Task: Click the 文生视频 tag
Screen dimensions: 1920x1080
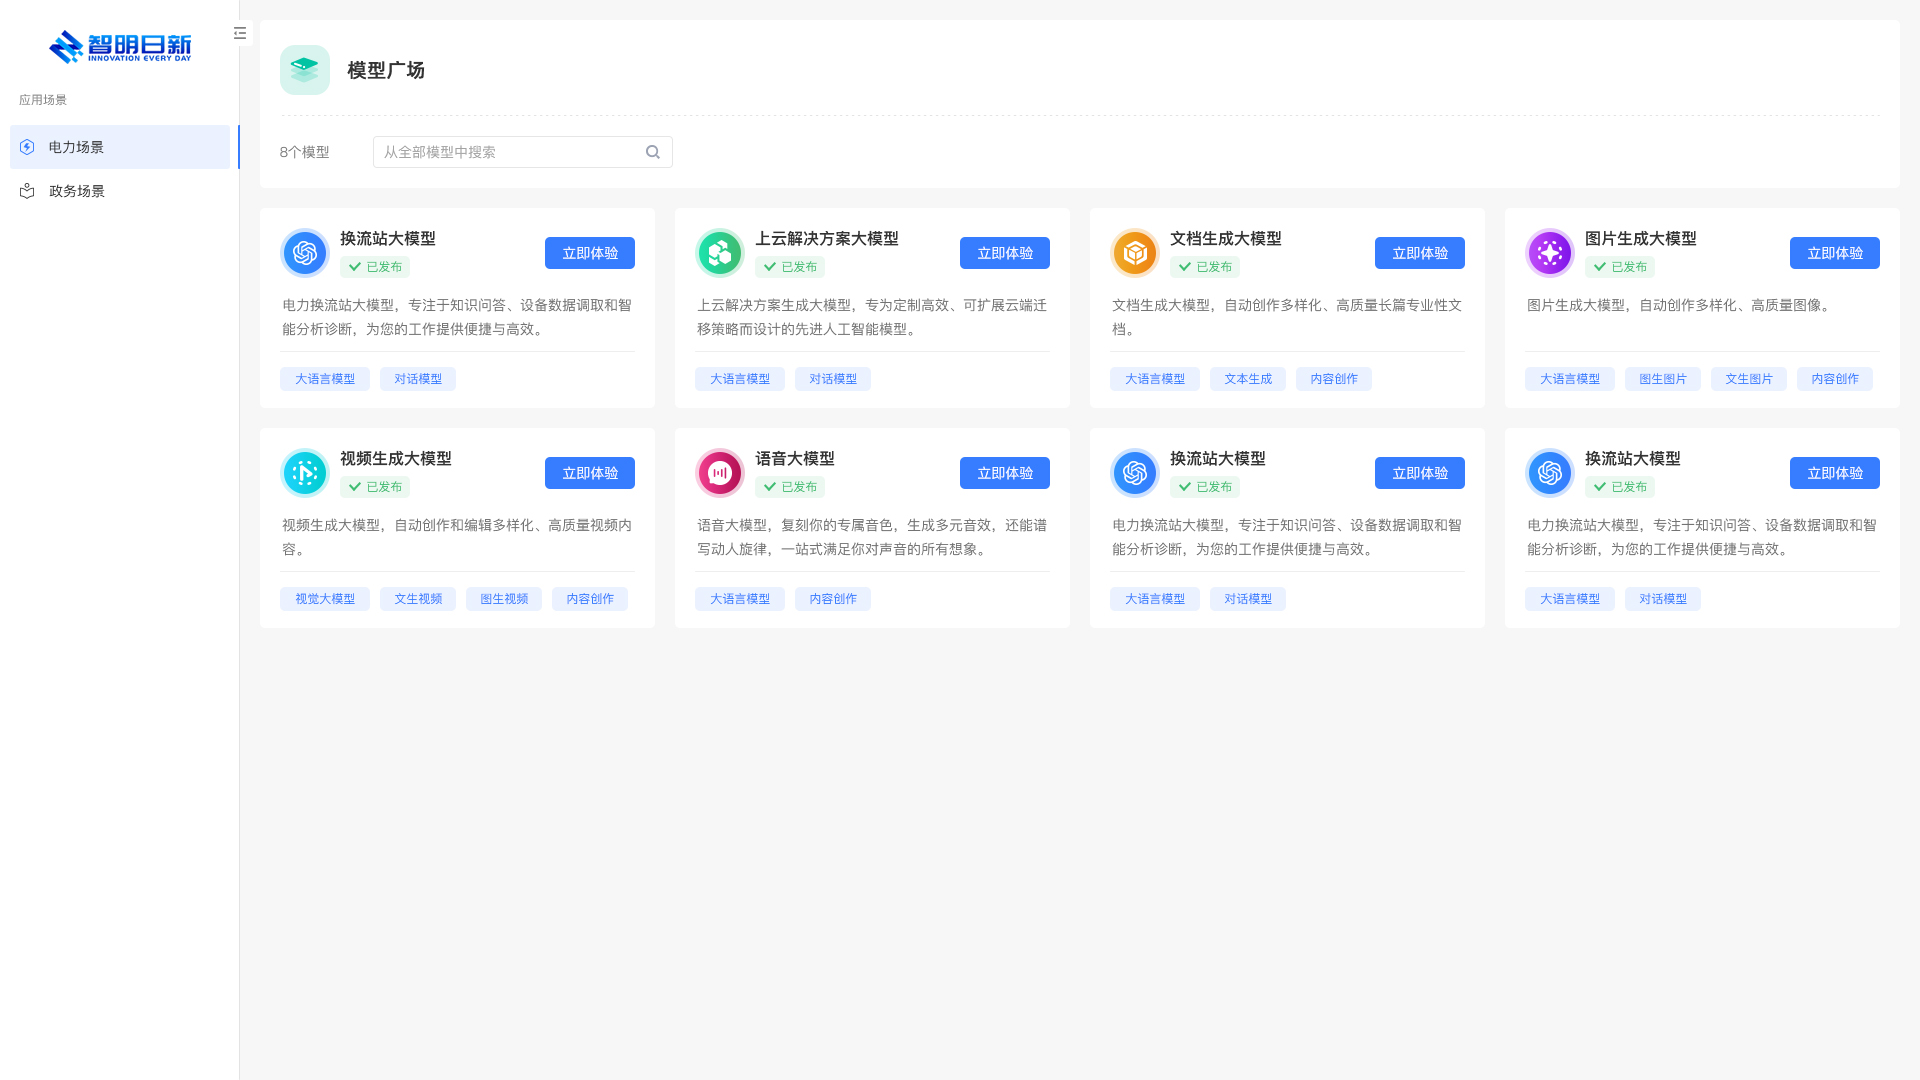Action: (x=418, y=599)
